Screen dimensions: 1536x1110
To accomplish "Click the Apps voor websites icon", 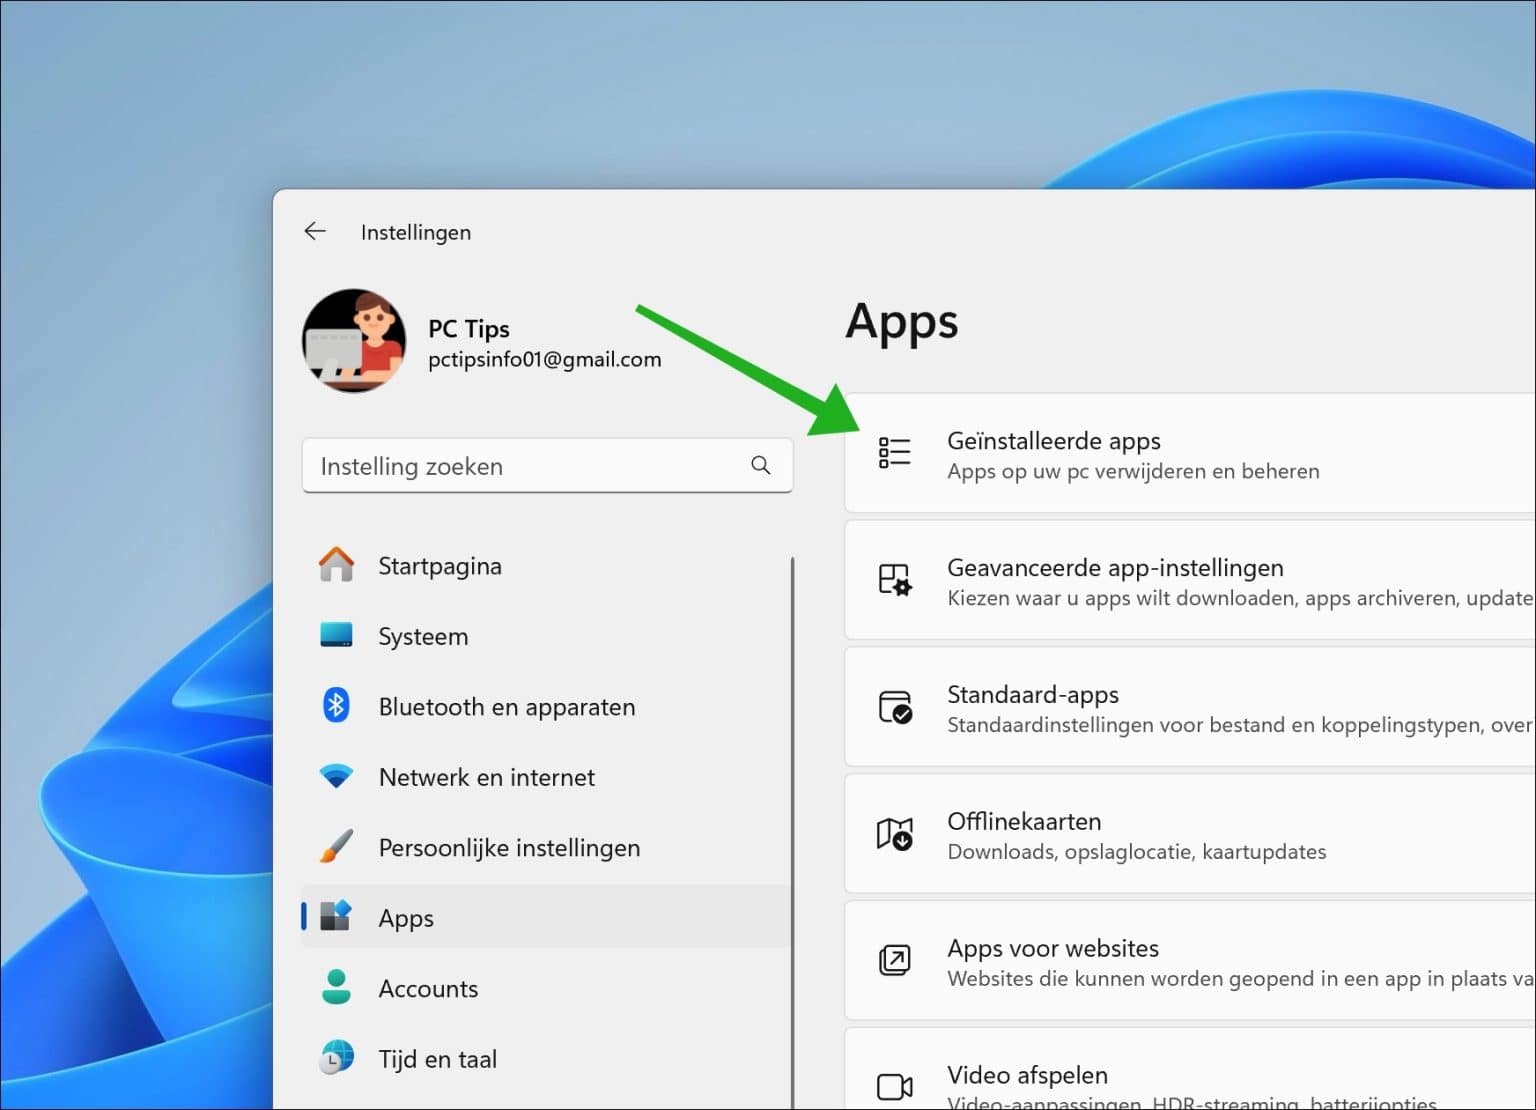I will [x=894, y=960].
